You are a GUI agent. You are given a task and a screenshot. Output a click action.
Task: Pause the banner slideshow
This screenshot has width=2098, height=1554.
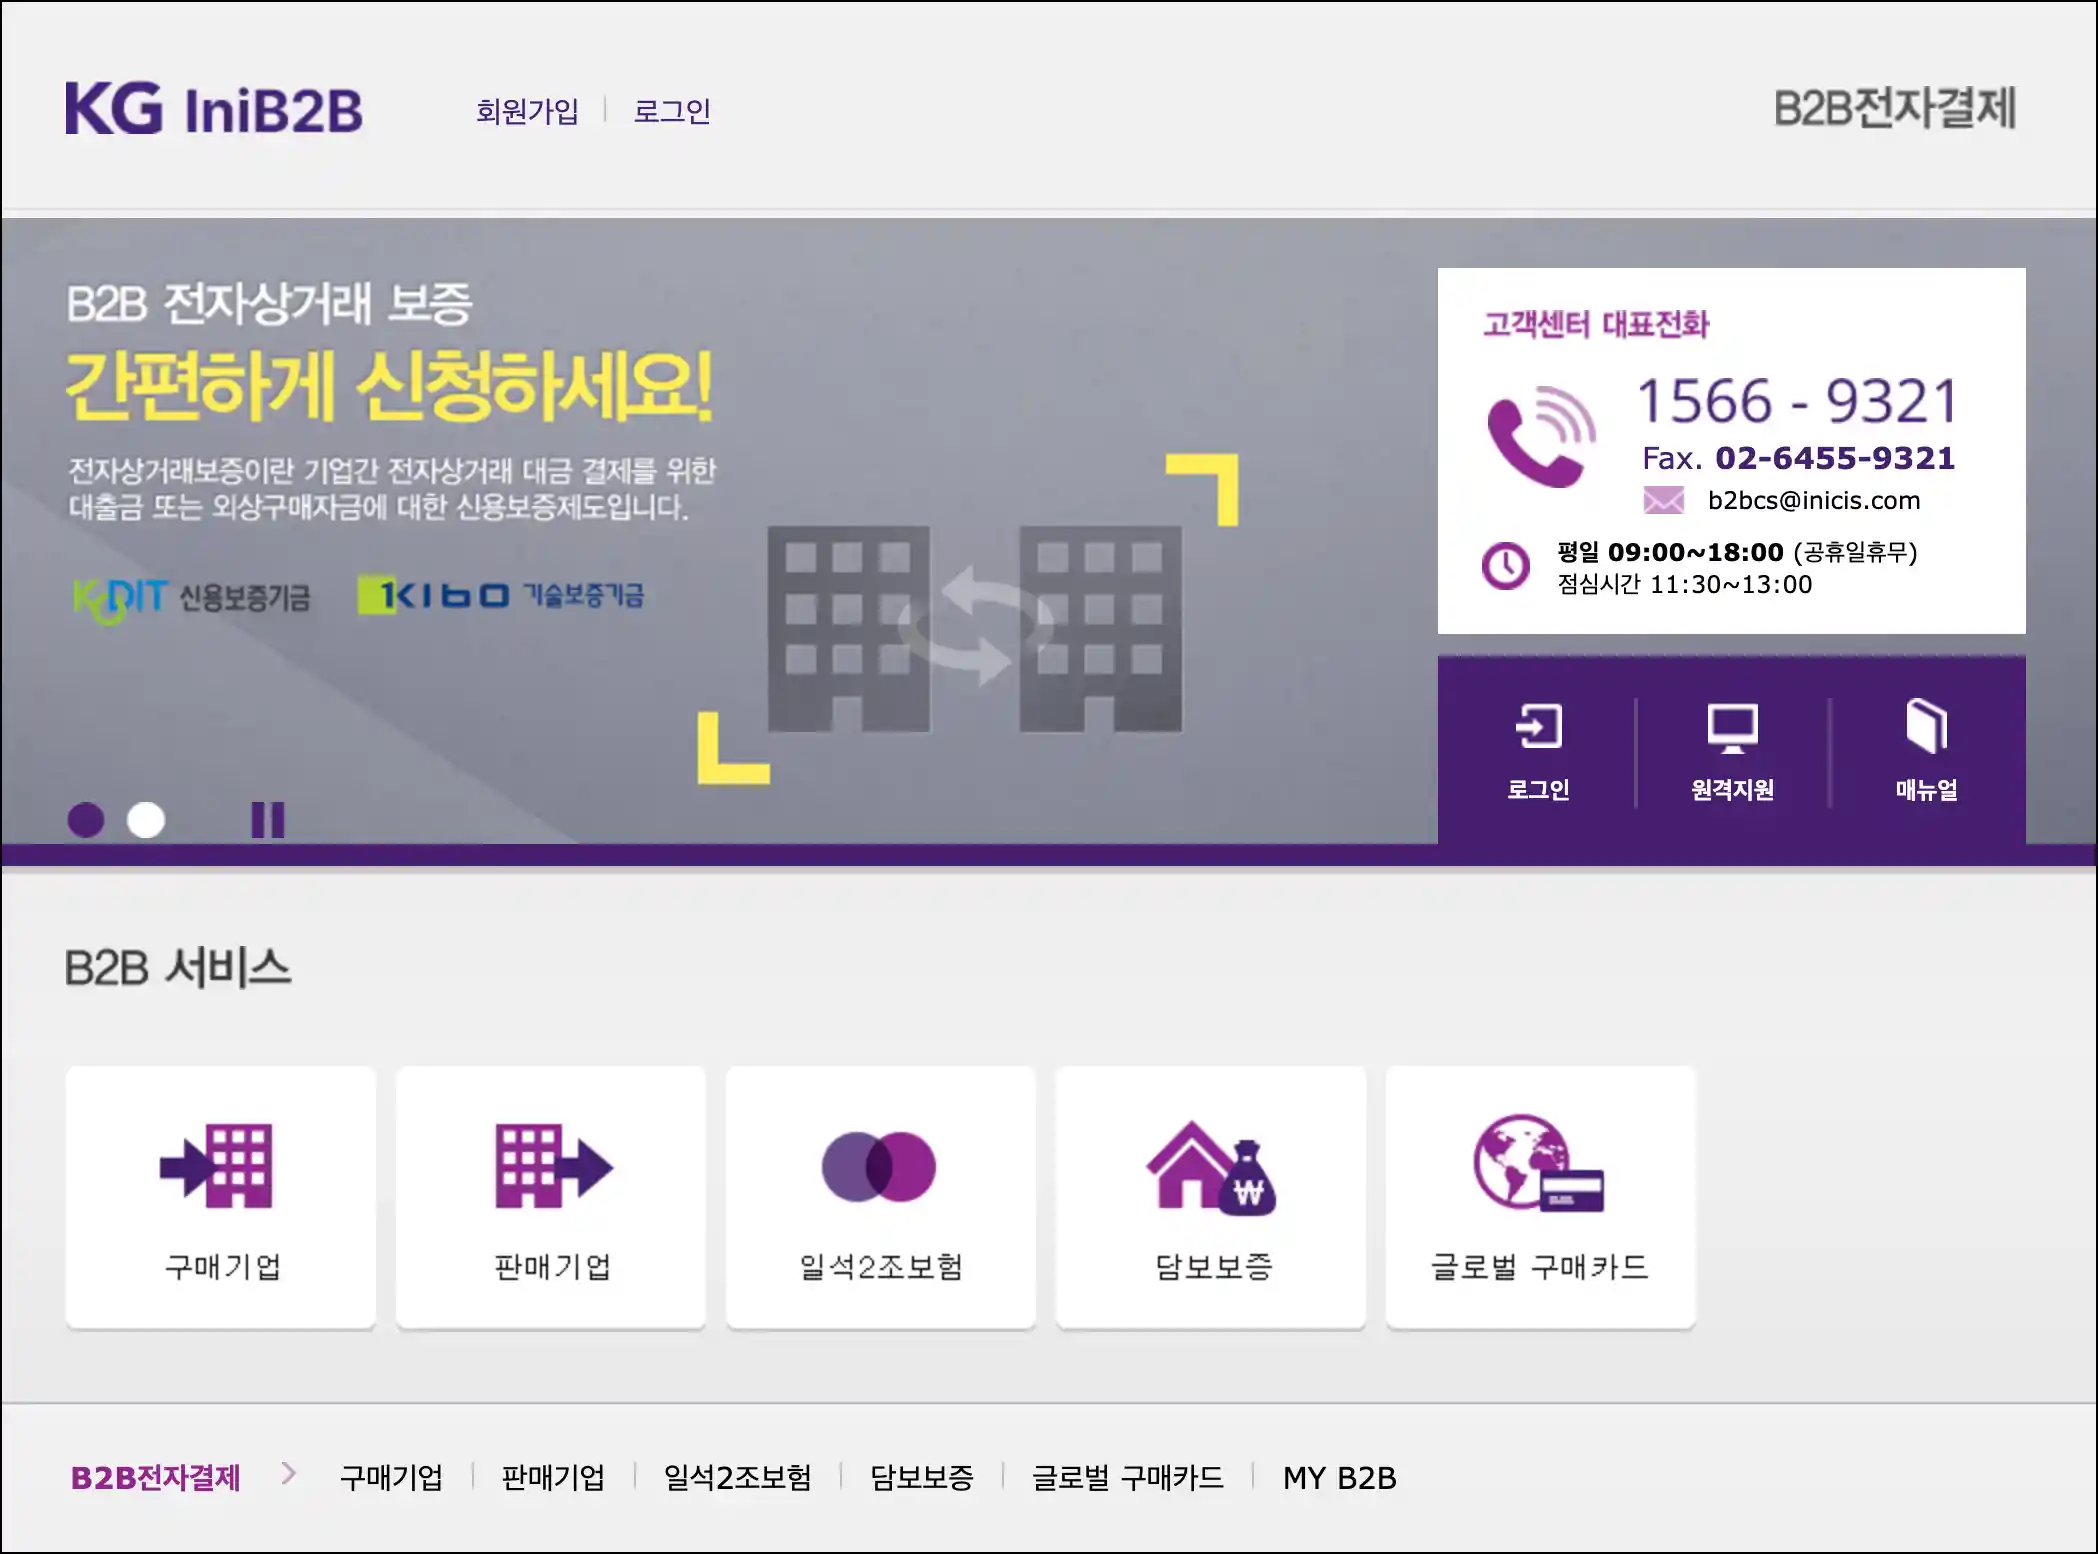coord(268,820)
